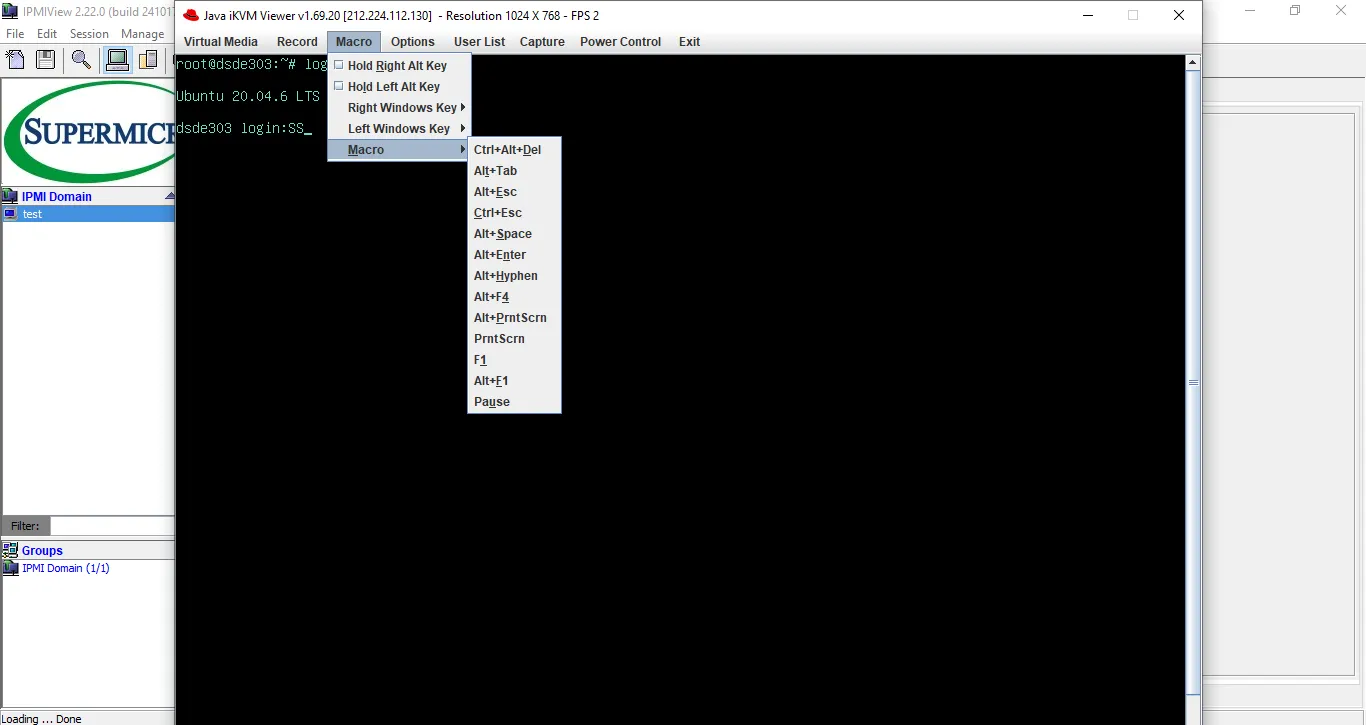Viewport: 1366px width, 725px height.
Task: Click the Groups panel header icon
Action: (10, 550)
